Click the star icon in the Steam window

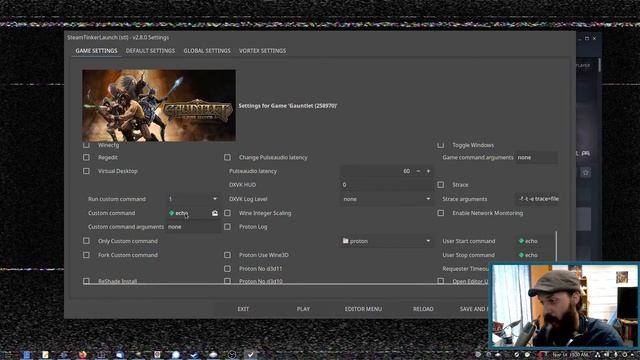point(586,172)
